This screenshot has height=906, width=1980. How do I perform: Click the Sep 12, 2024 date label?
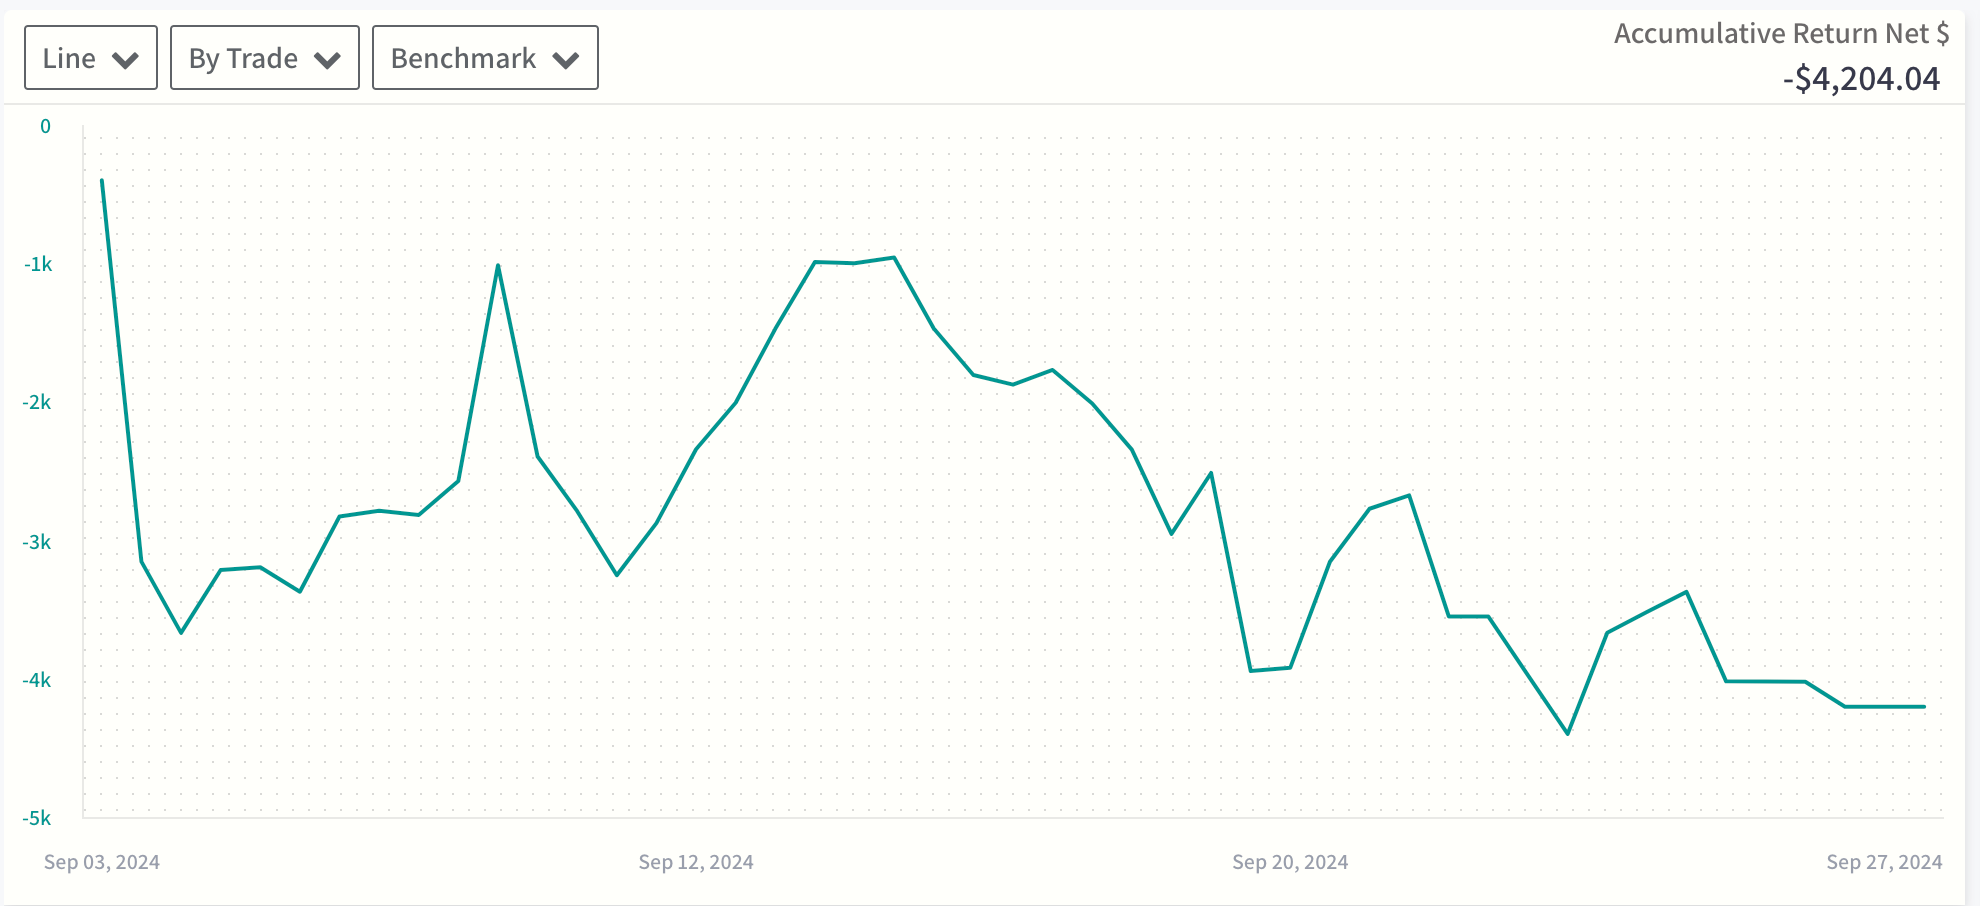[696, 862]
